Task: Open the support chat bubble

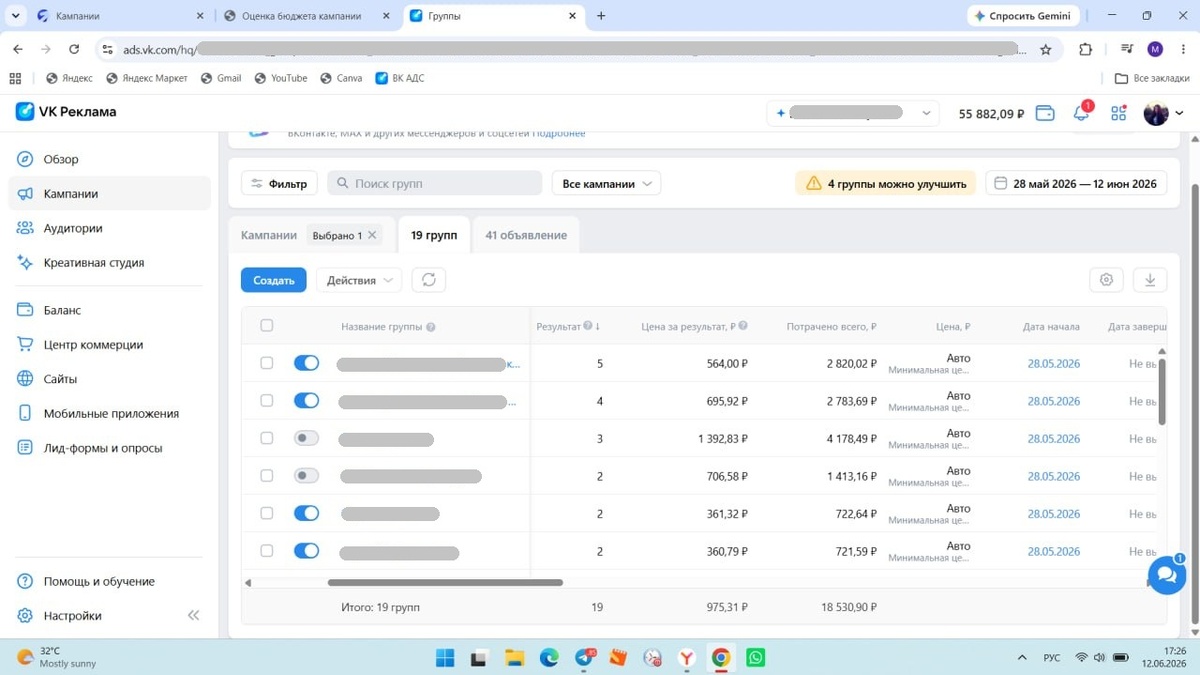Action: point(1166,575)
